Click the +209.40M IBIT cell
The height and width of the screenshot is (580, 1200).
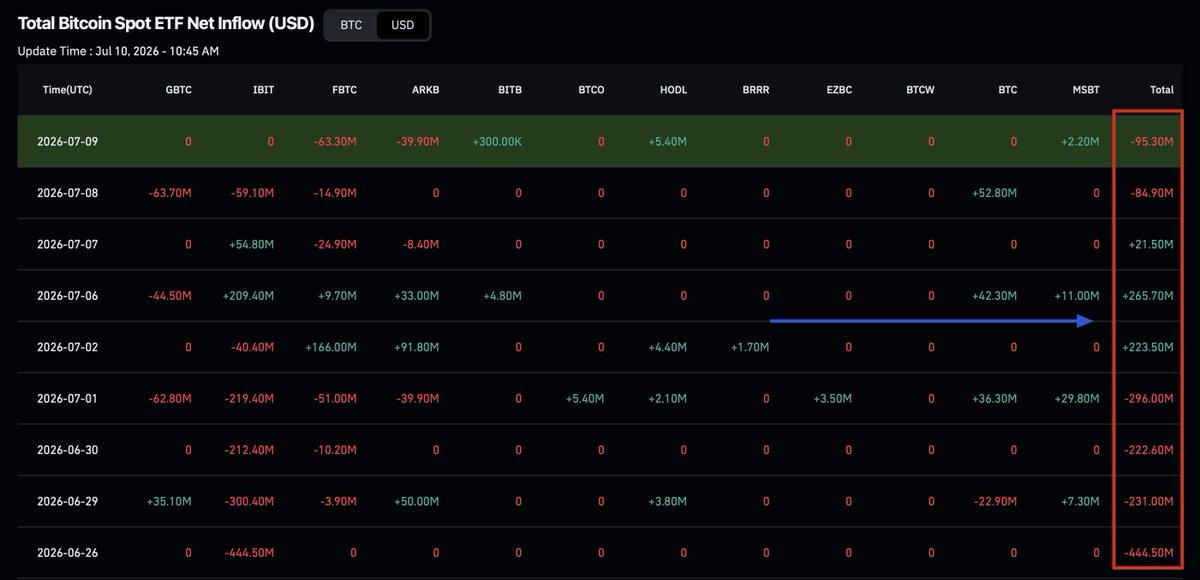tap(248, 296)
